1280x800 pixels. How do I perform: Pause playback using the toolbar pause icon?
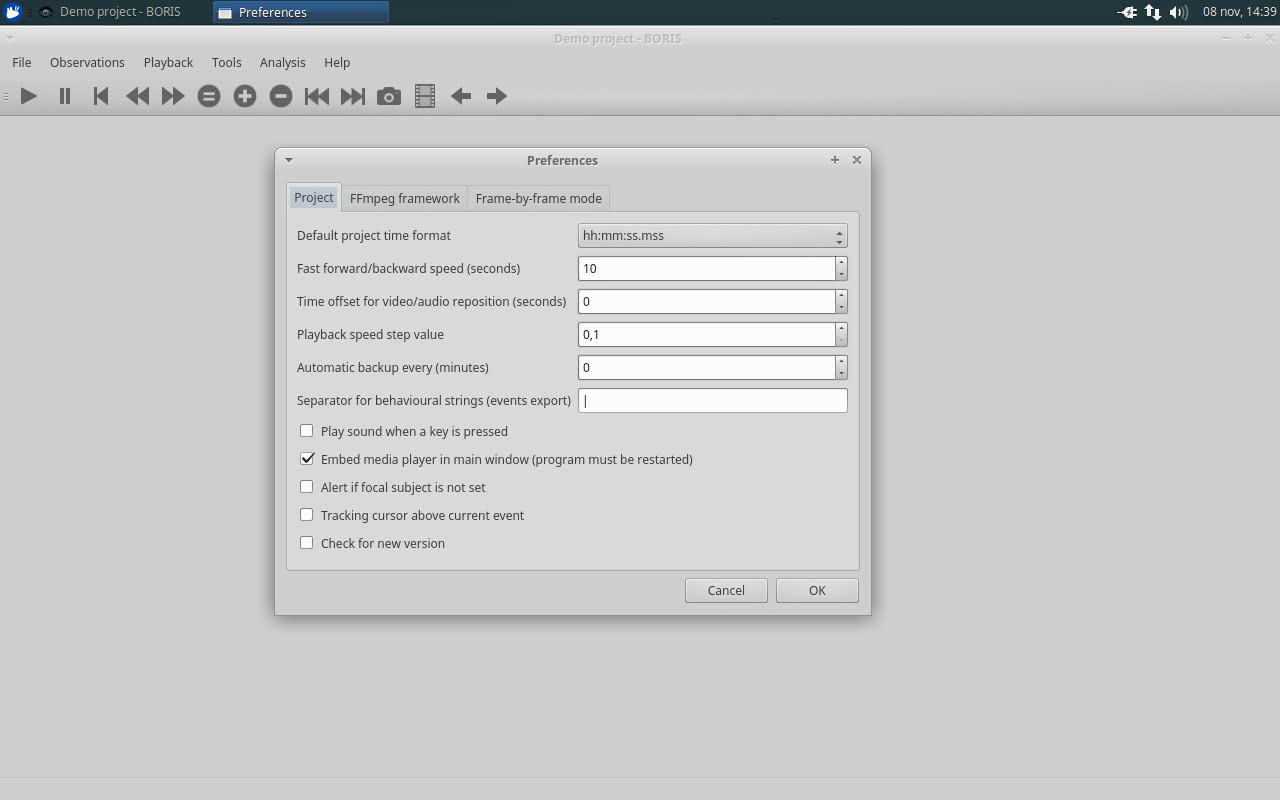pos(65,96)
